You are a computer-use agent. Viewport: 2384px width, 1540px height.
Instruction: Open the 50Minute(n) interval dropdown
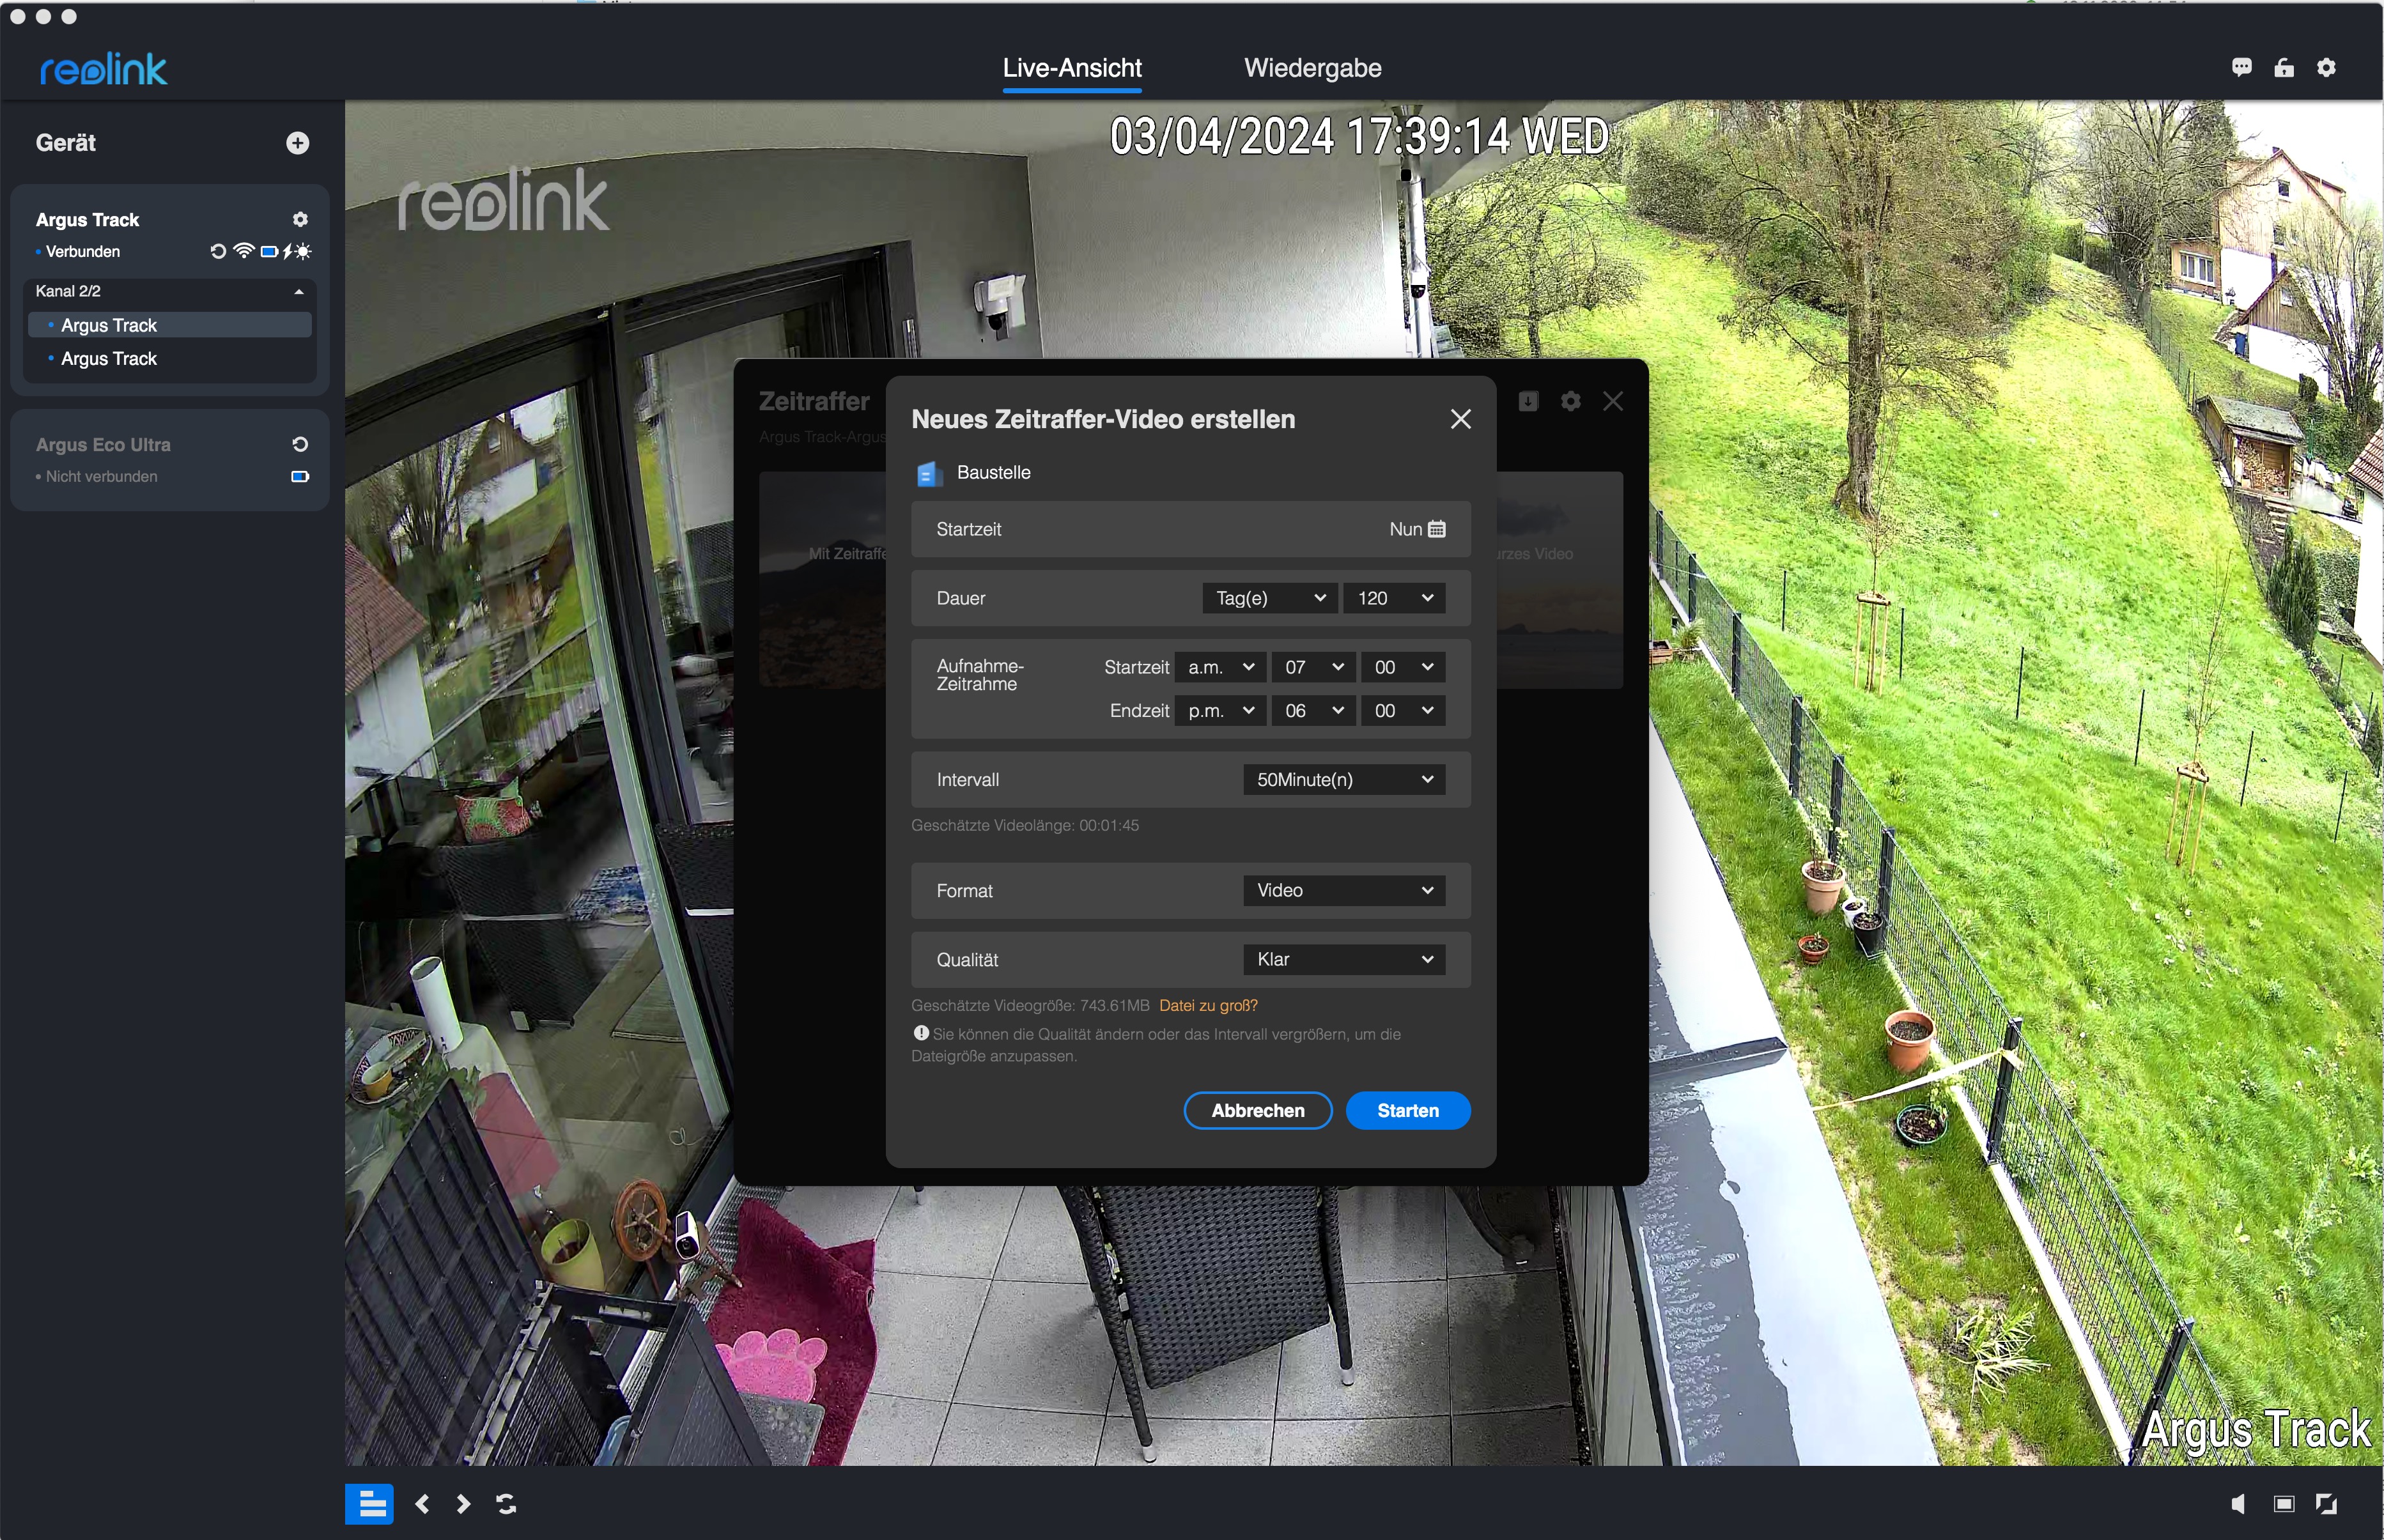(x=1343, y=780)
